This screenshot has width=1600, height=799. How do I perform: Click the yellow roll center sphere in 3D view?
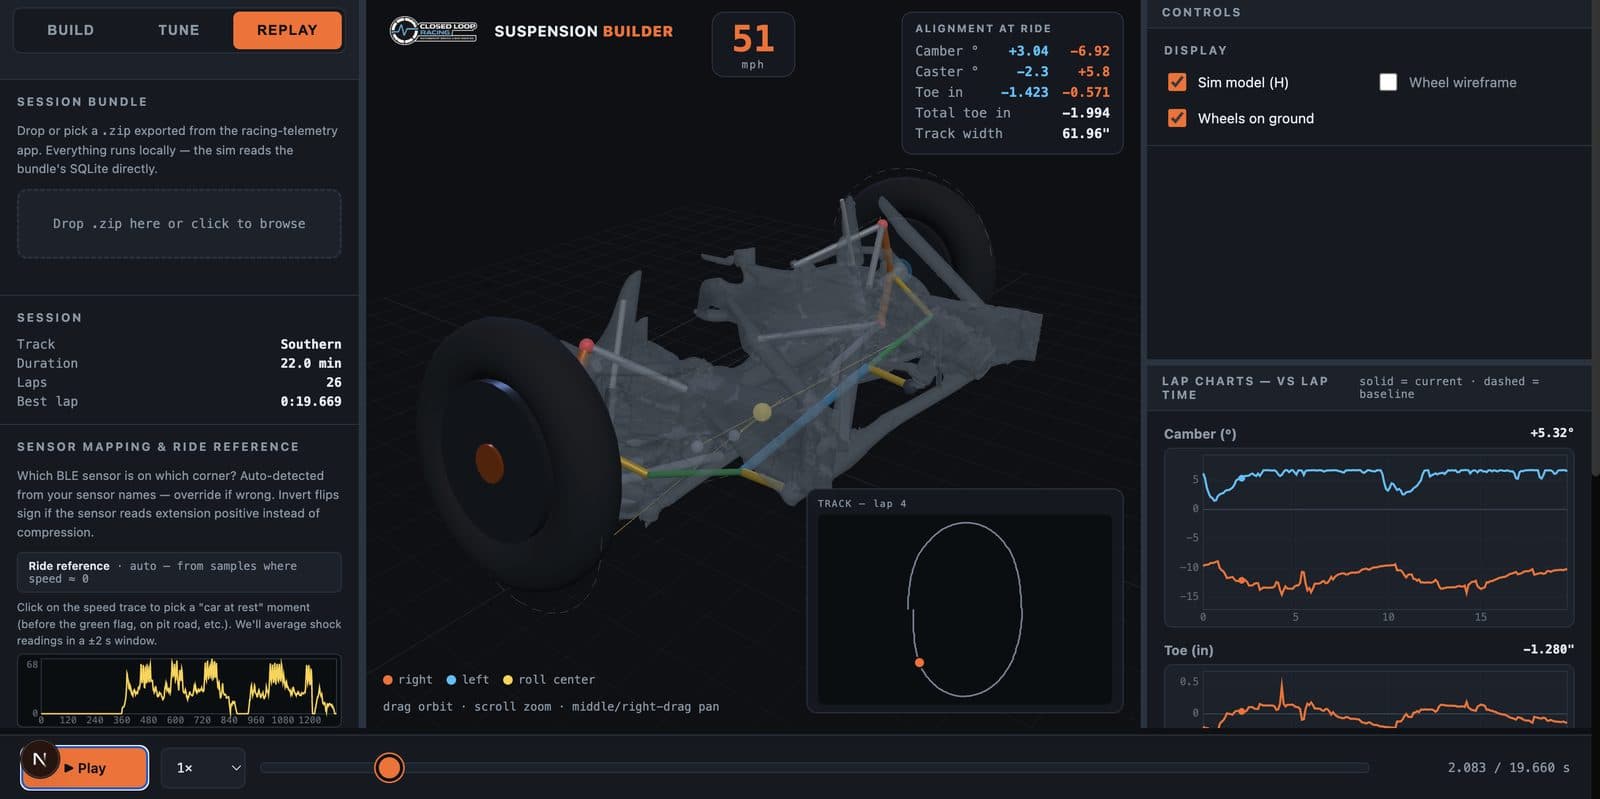coord(762,412)
